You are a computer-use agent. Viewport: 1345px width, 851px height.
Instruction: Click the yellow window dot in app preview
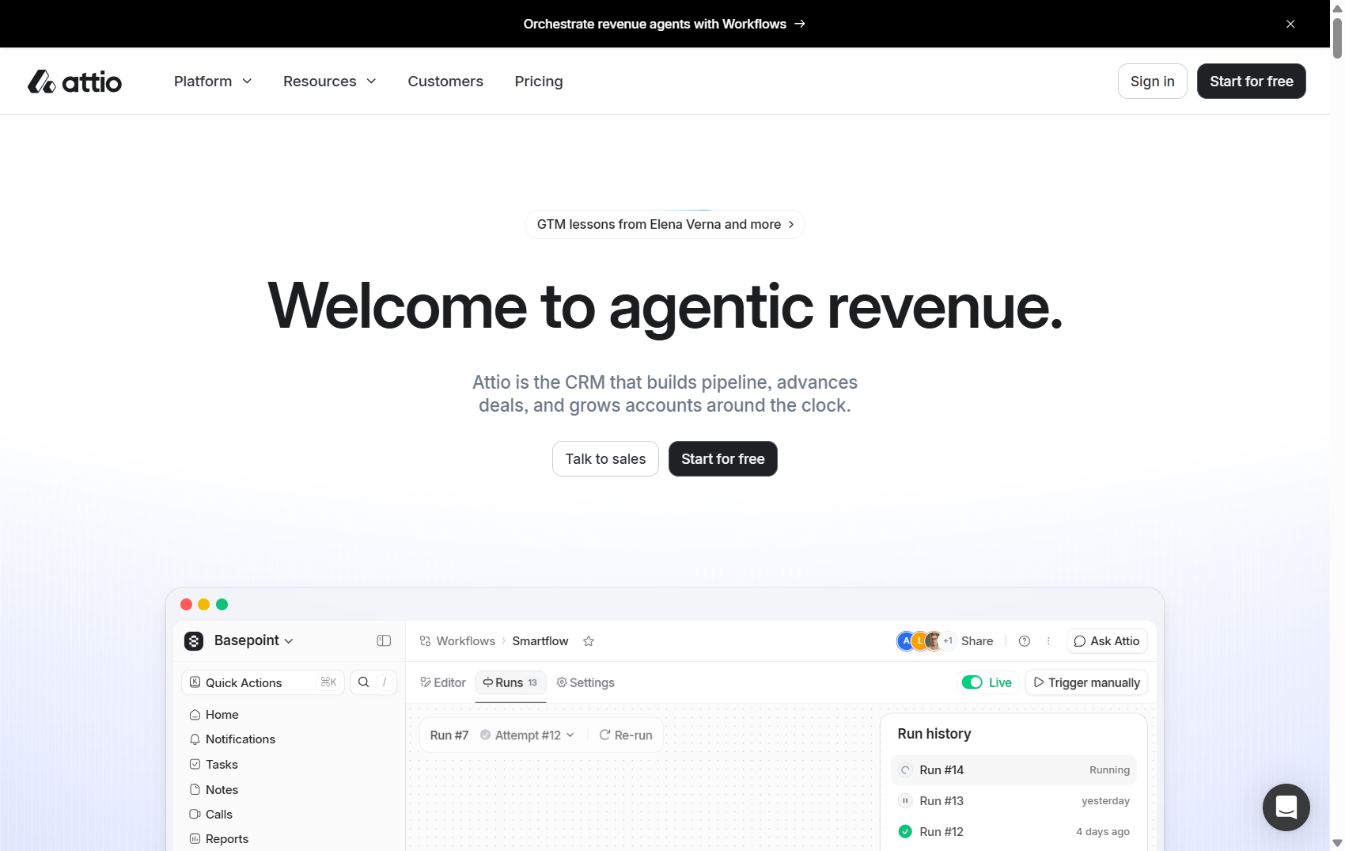204,604
